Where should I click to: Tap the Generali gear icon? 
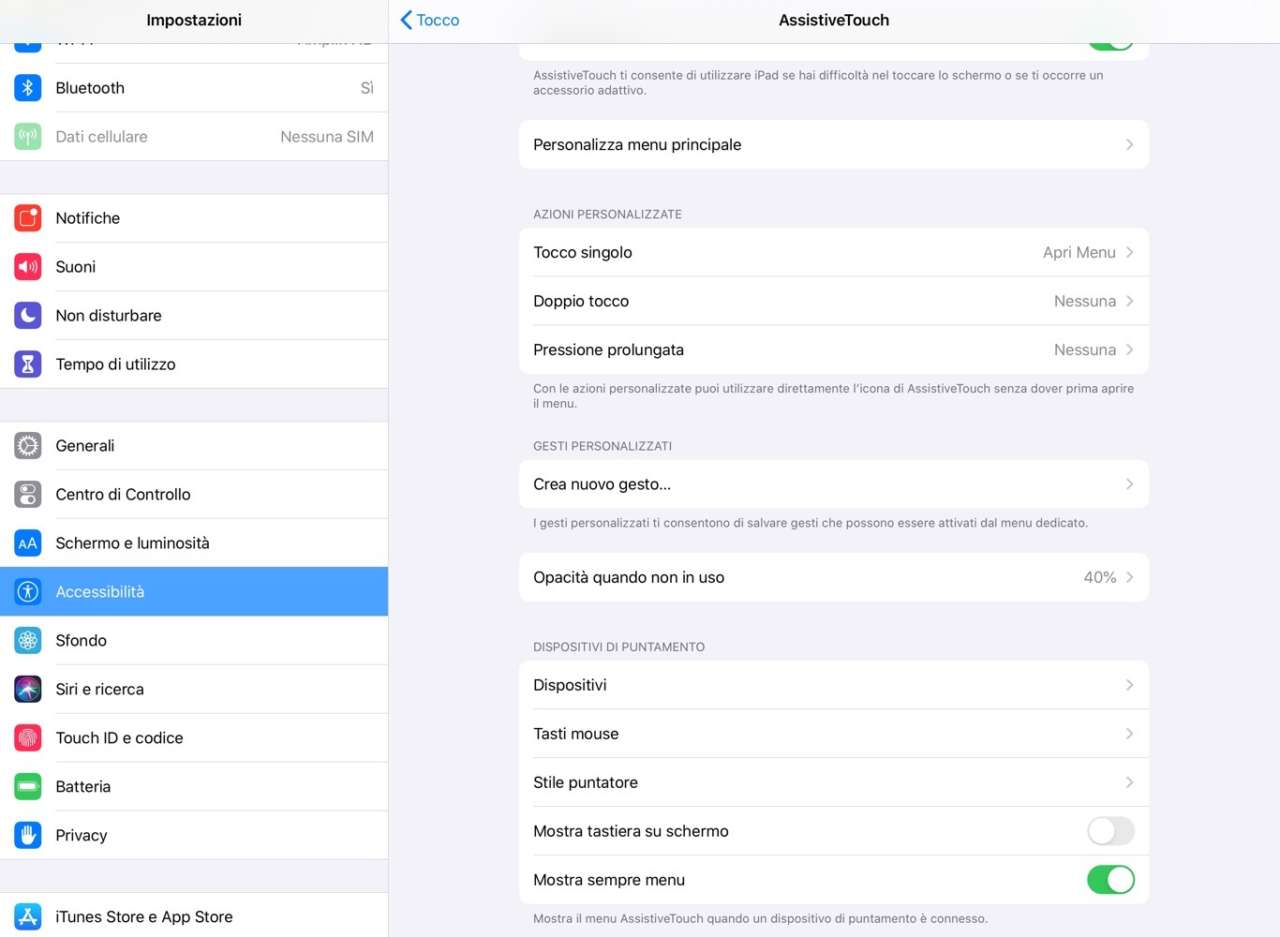pyautogui.click(x=28, y=446)
